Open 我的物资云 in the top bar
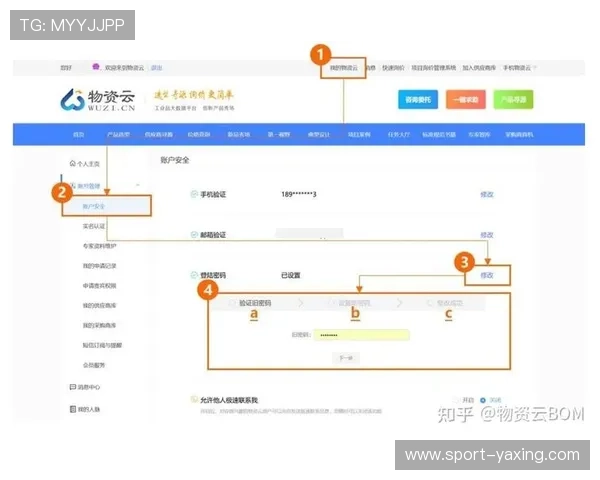Image resolution: width=600 pixels, height=480 pixels. click(344, 68)
